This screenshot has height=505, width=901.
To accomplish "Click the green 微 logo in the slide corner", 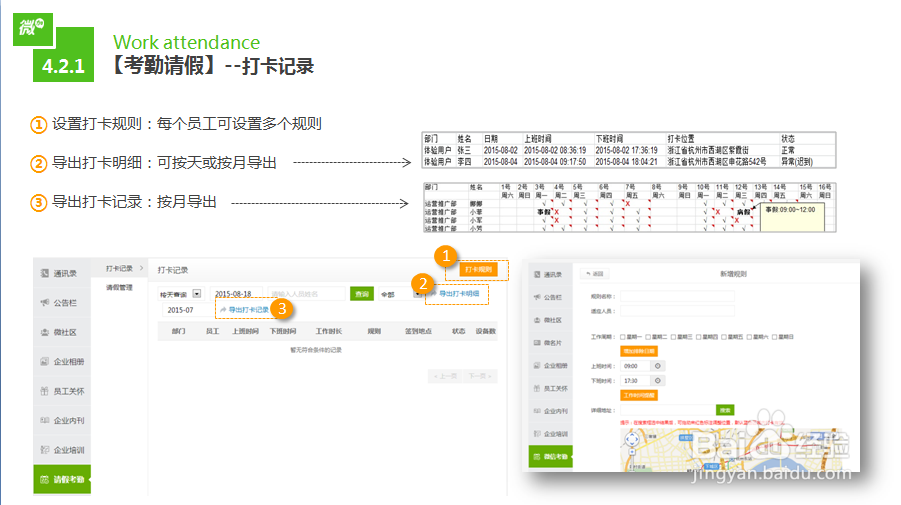I will (33, 29).
